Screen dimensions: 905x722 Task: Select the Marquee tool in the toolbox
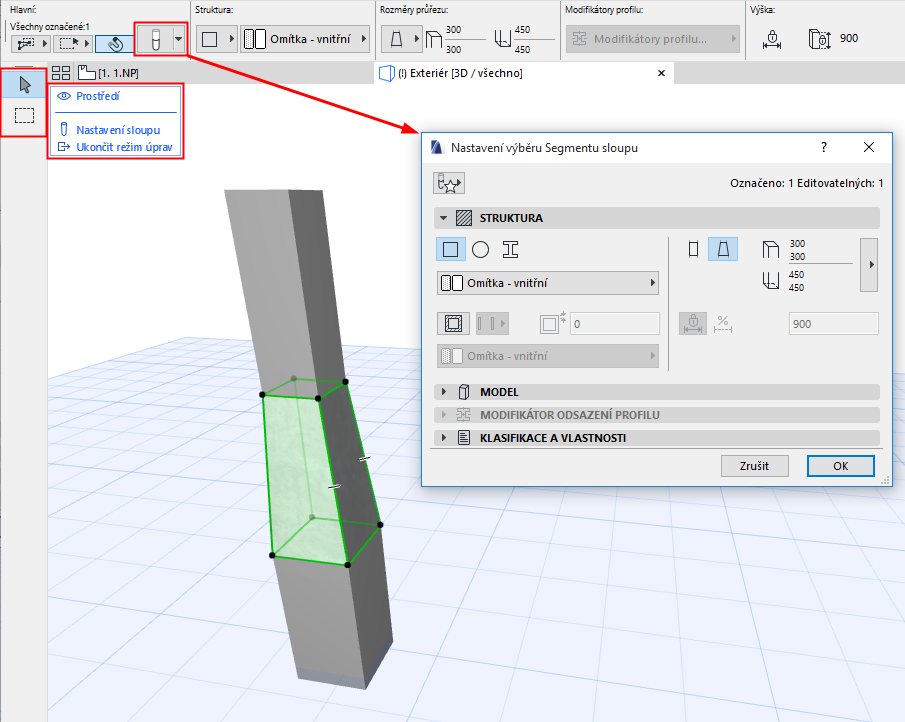[x=24, y=115]
